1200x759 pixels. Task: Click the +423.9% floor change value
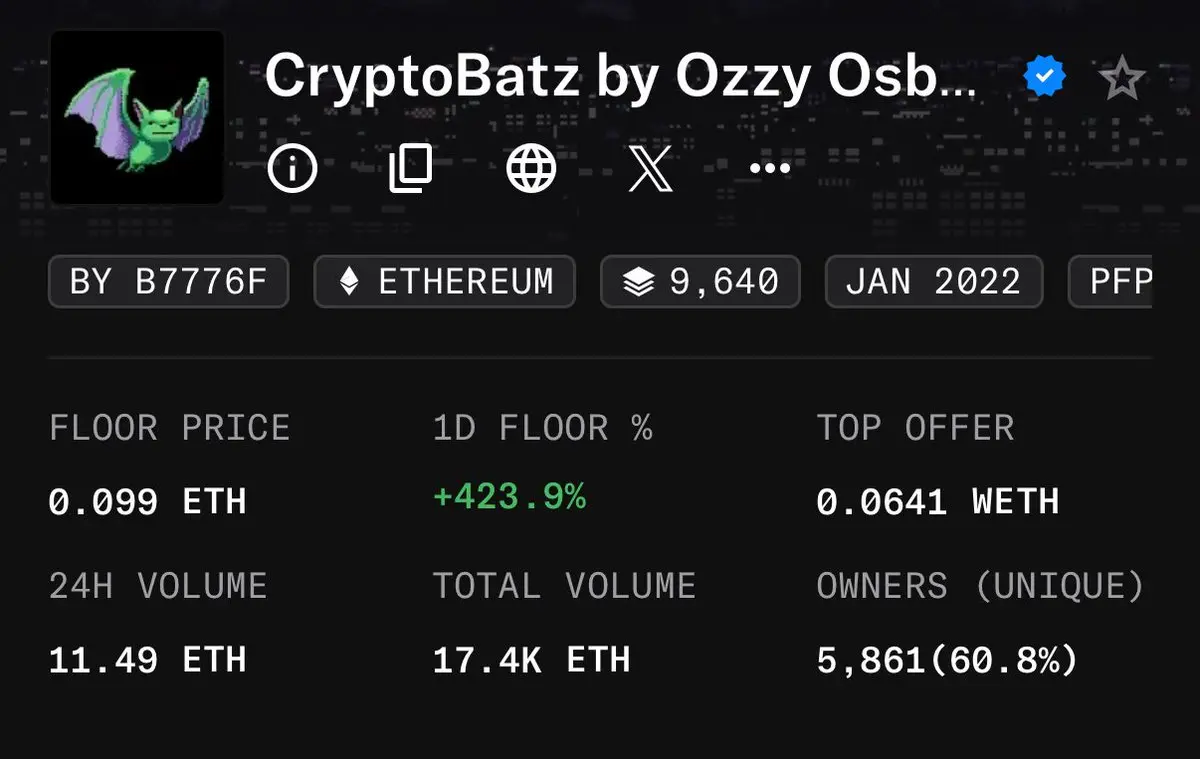509,497
